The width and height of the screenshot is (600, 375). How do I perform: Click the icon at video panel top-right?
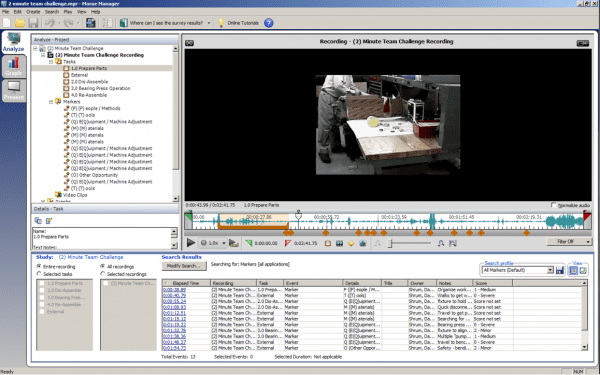point(583,43)
